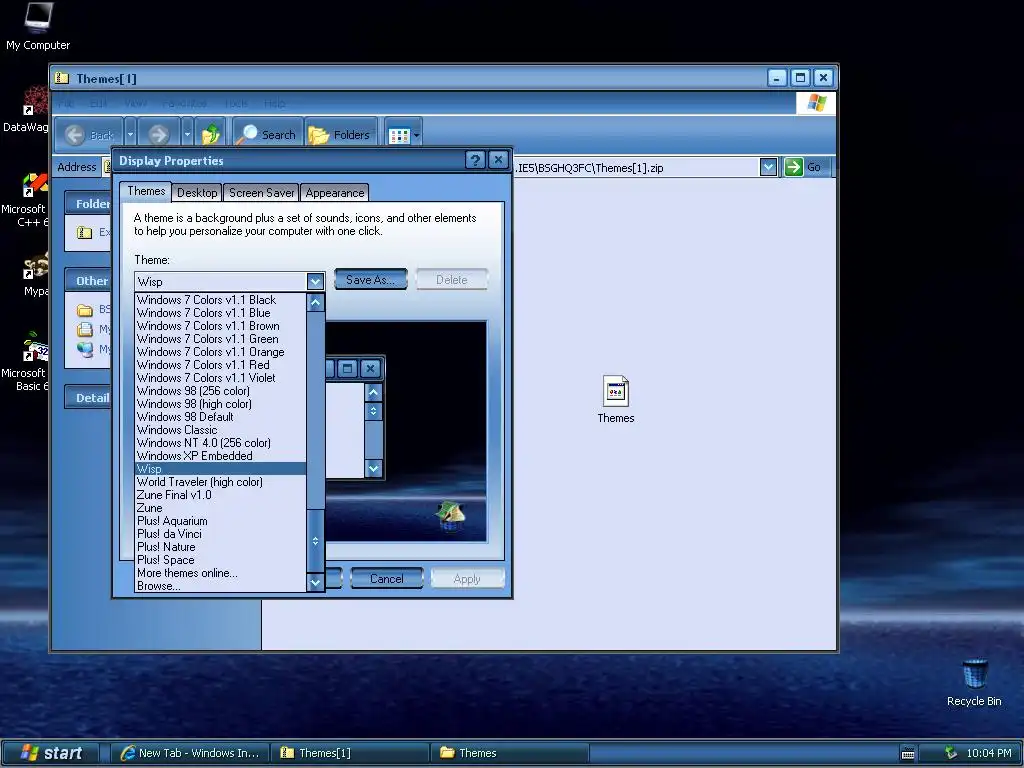The height and width of the screenshot is (768, 1024).
Task: Open the Views toolbar button
Action: click(x=403, y=135)
